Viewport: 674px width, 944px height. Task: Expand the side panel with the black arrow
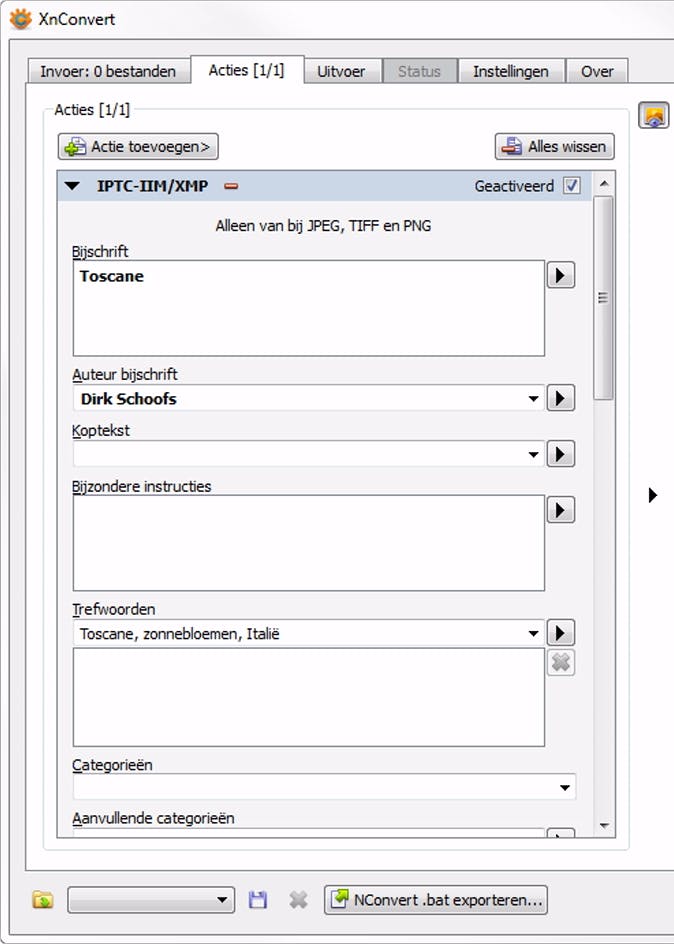click(x=653, y=495)
